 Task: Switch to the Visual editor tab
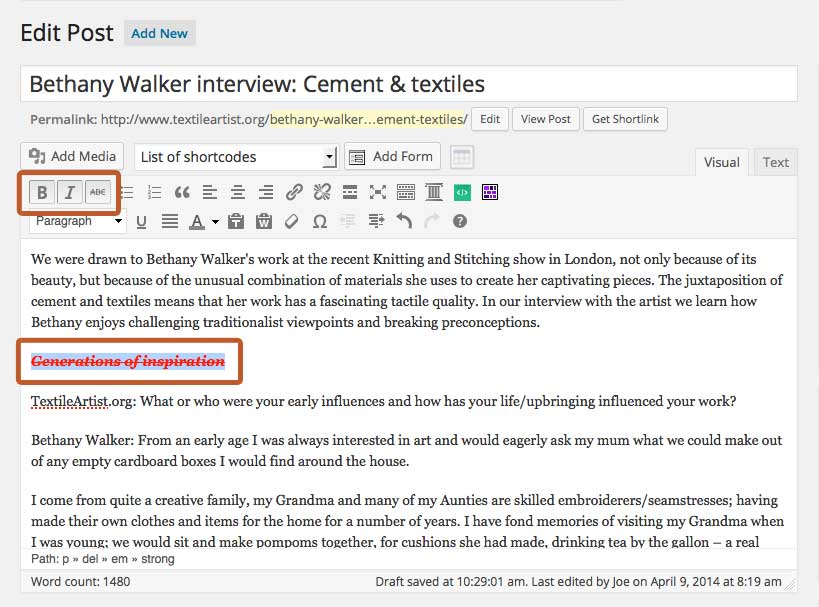[x=721, y=162]
